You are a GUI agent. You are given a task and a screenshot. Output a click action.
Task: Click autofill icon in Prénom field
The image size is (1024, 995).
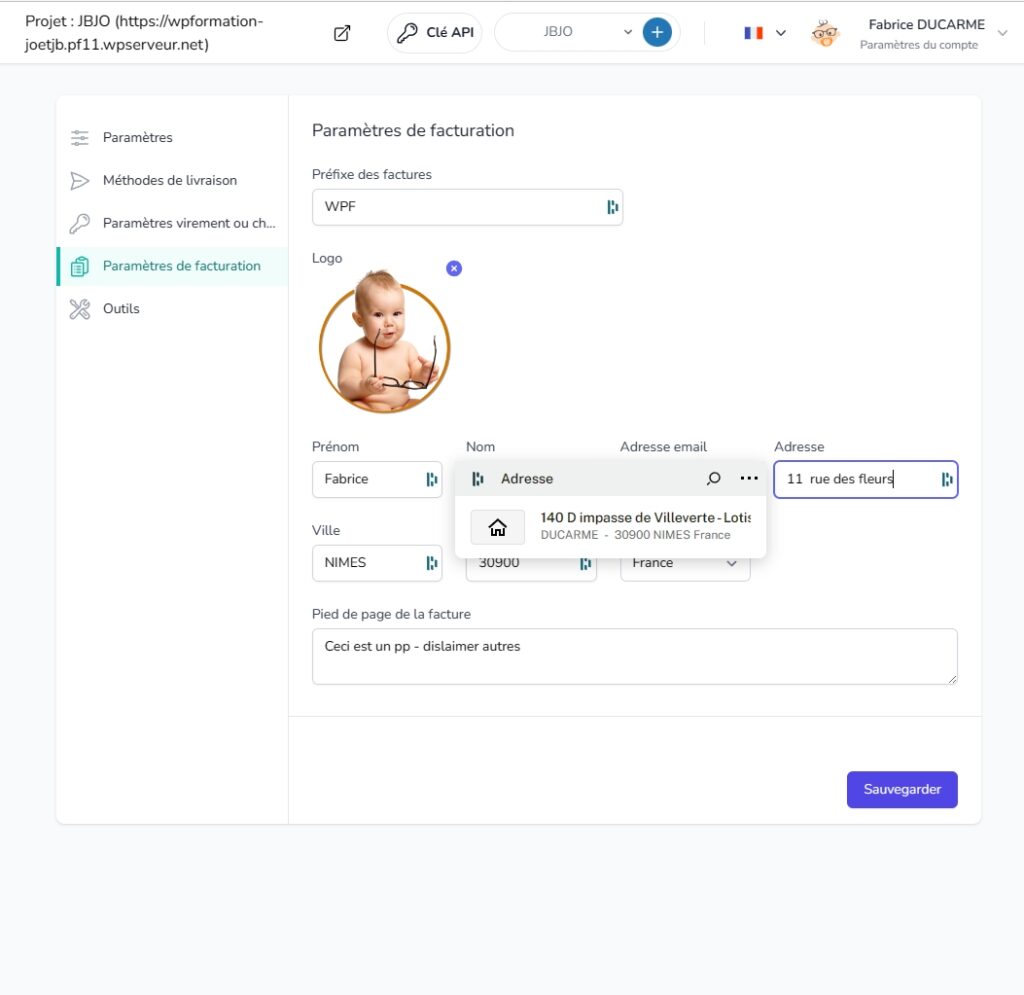432,479
